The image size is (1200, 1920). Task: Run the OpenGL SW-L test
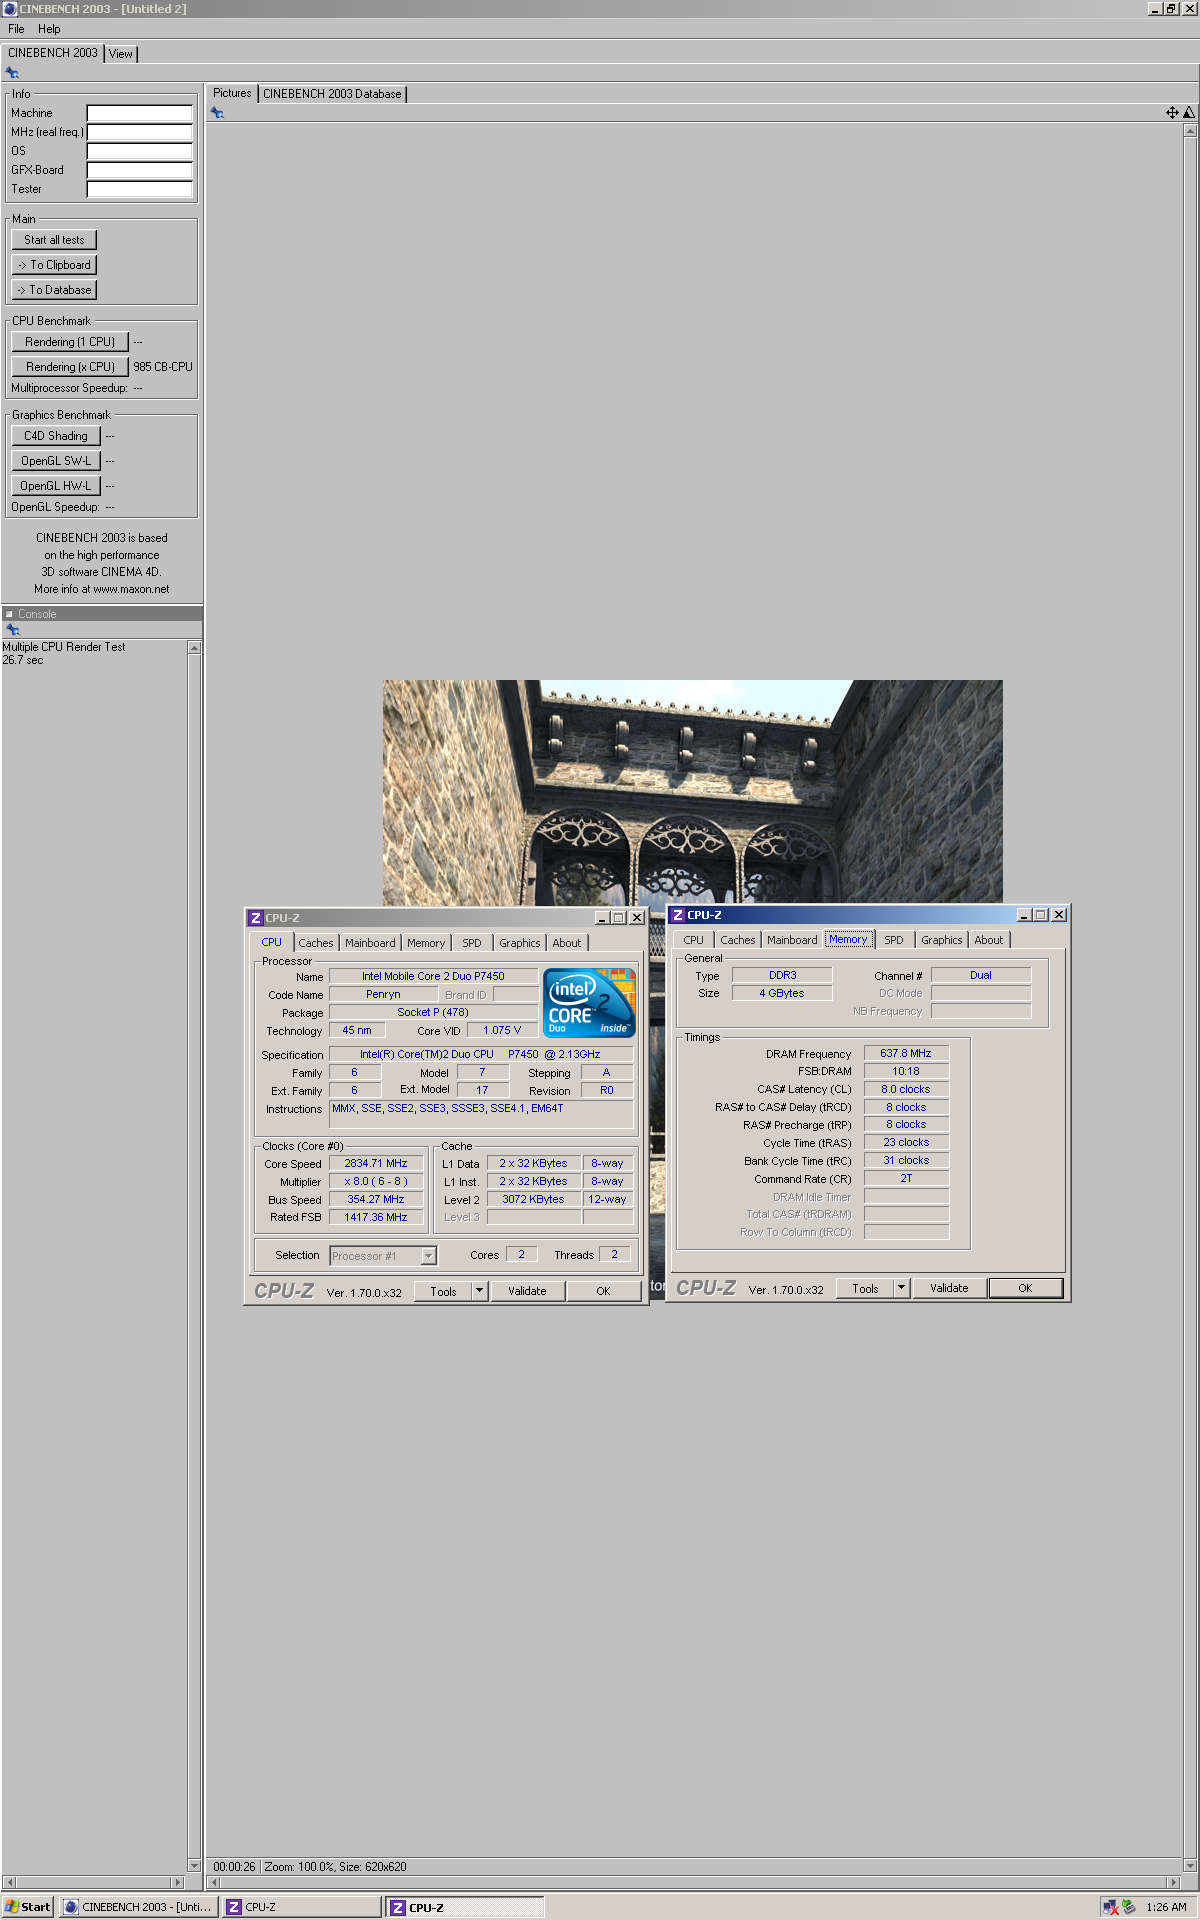click(x=56, y=461)
